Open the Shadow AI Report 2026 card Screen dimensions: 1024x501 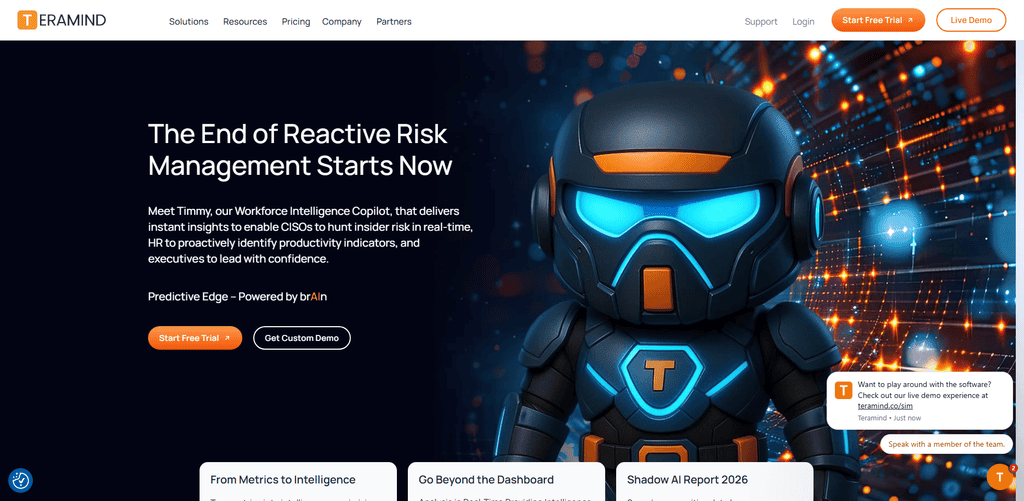click(x=714, y=481)
